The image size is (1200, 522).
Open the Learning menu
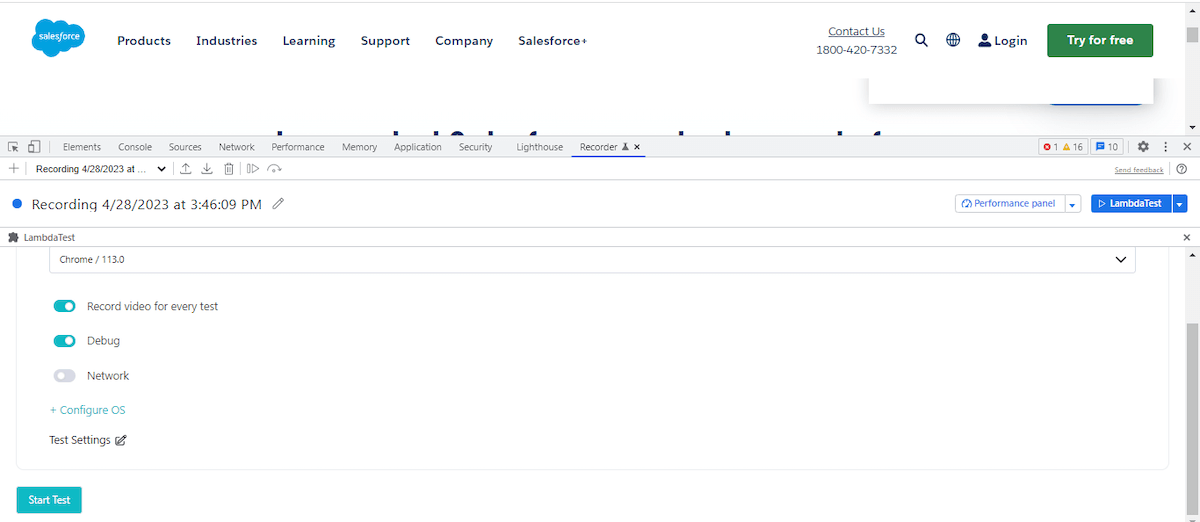click(x=309, y=41)
